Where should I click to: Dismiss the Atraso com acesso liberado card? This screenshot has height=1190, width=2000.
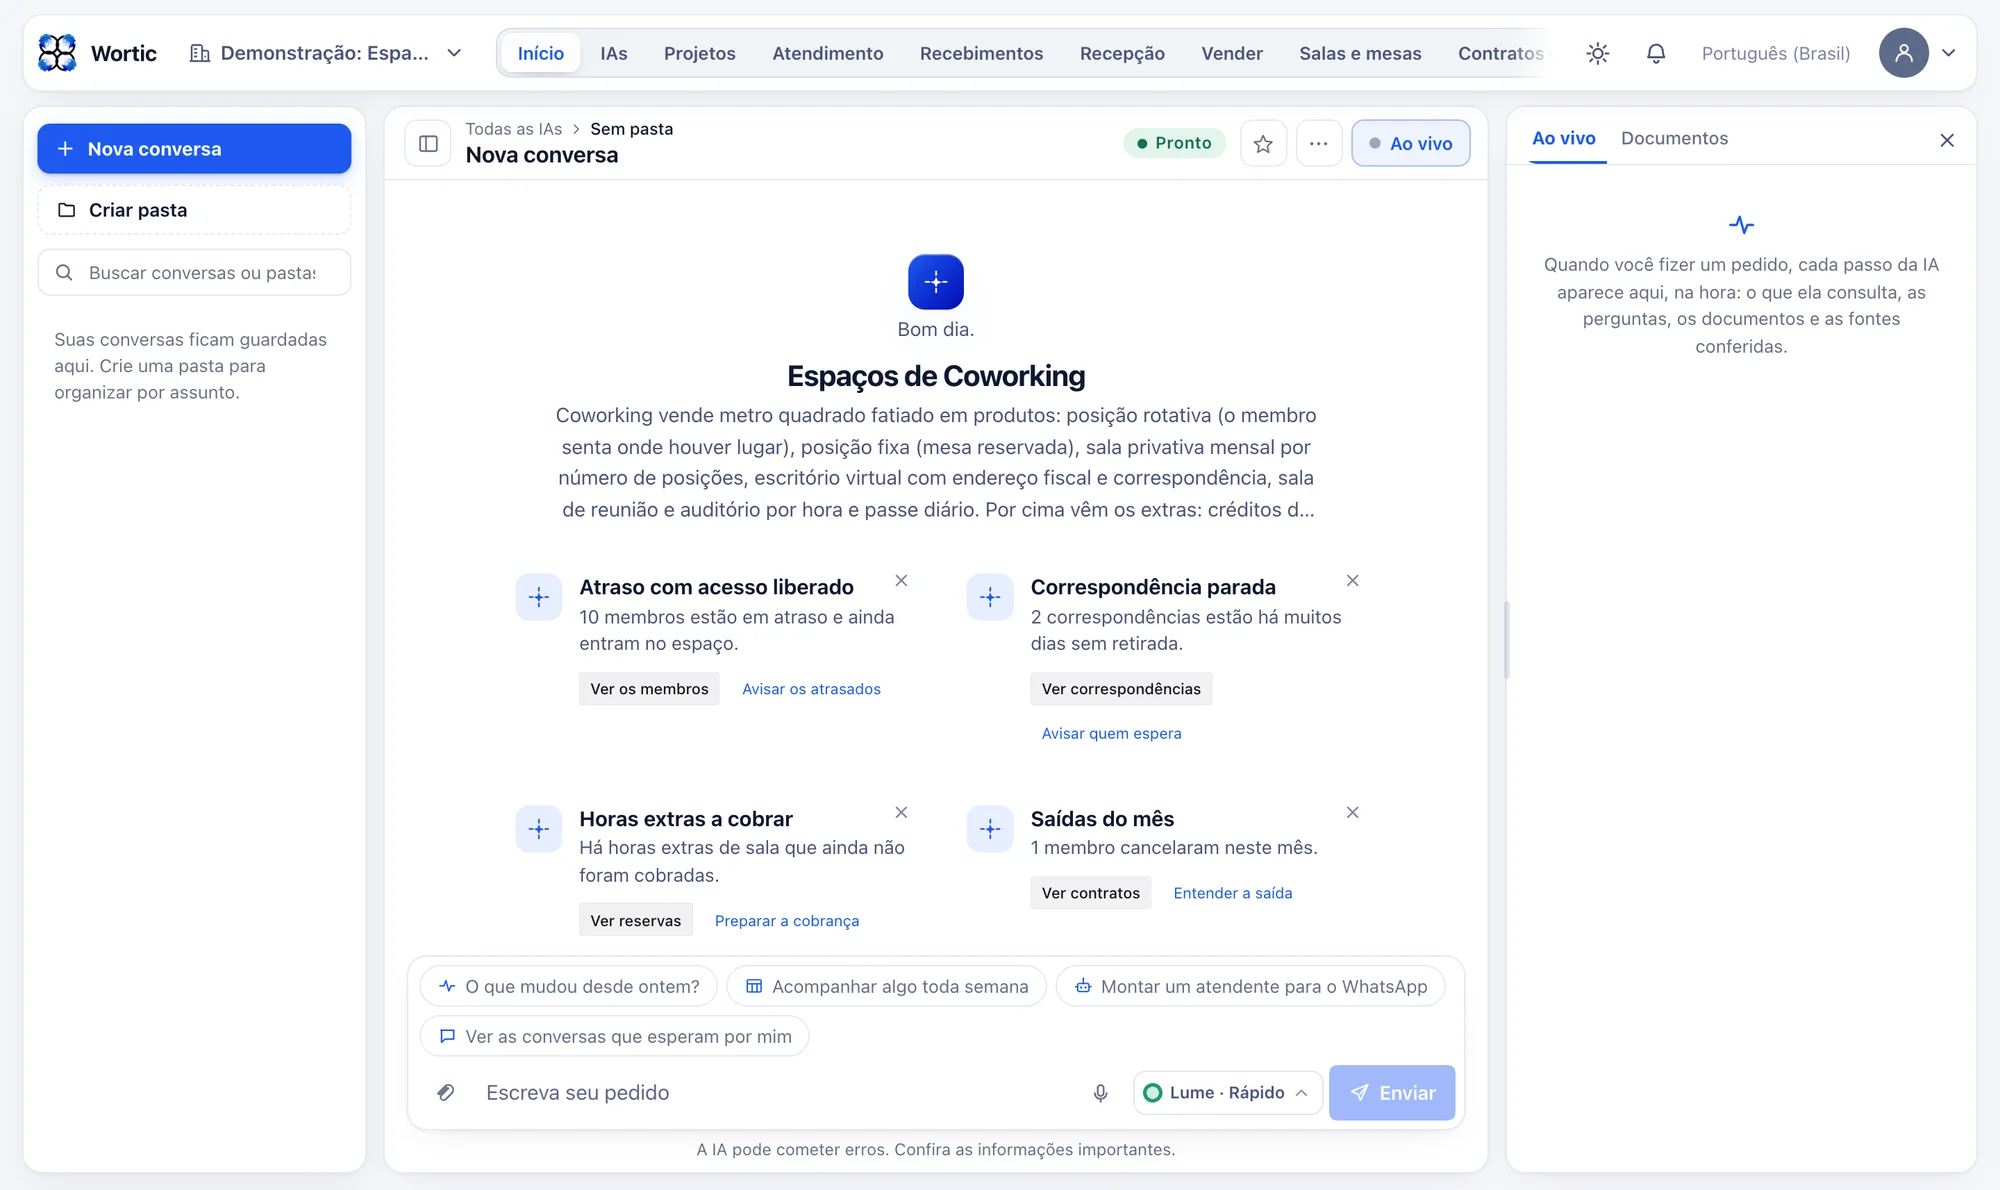[901, 580]
